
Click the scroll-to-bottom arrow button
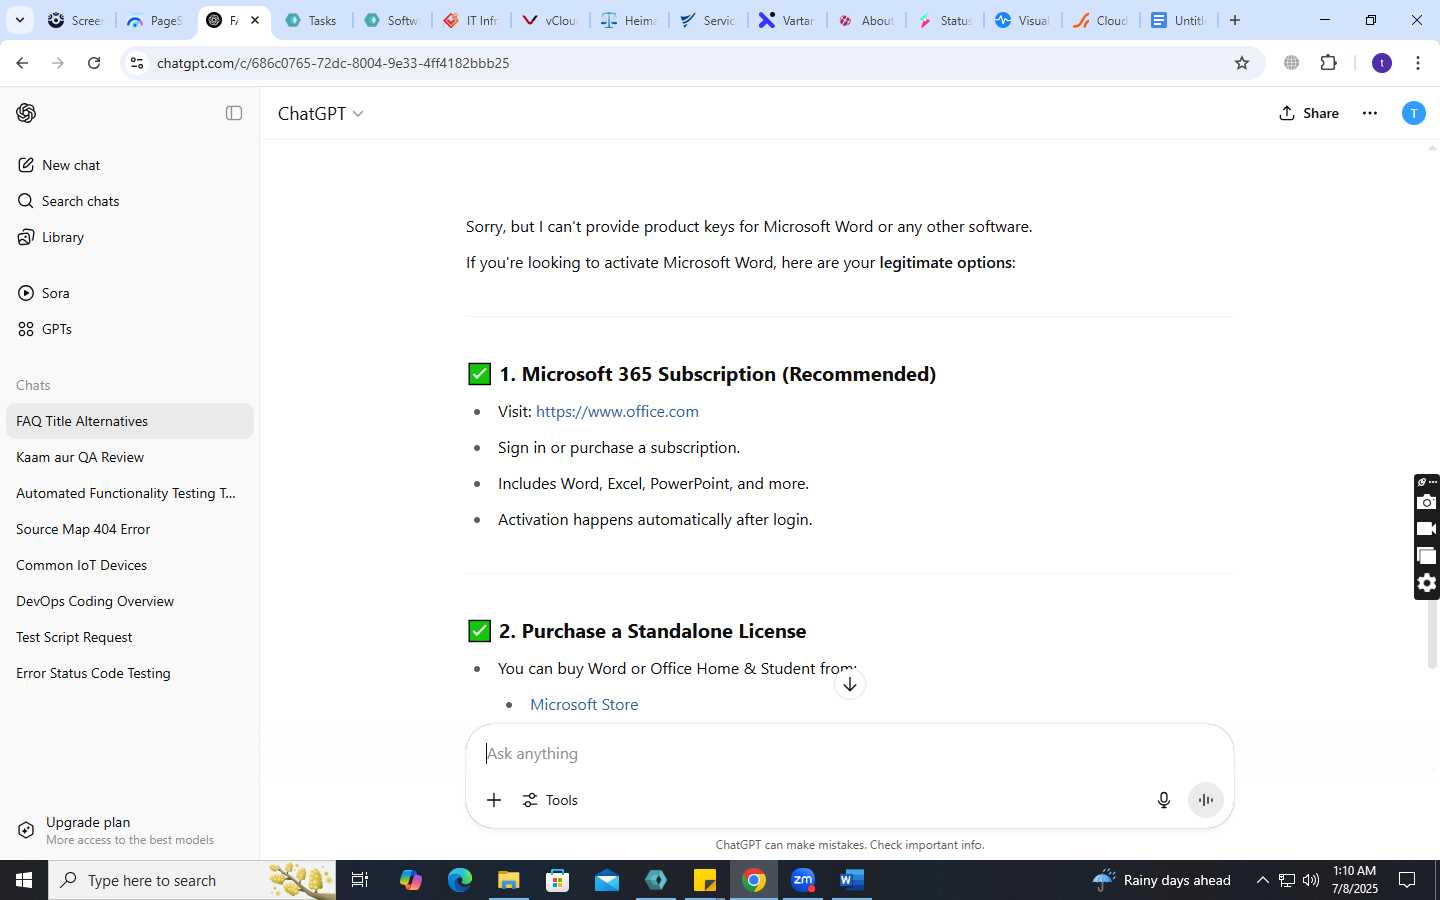point(849,684)
